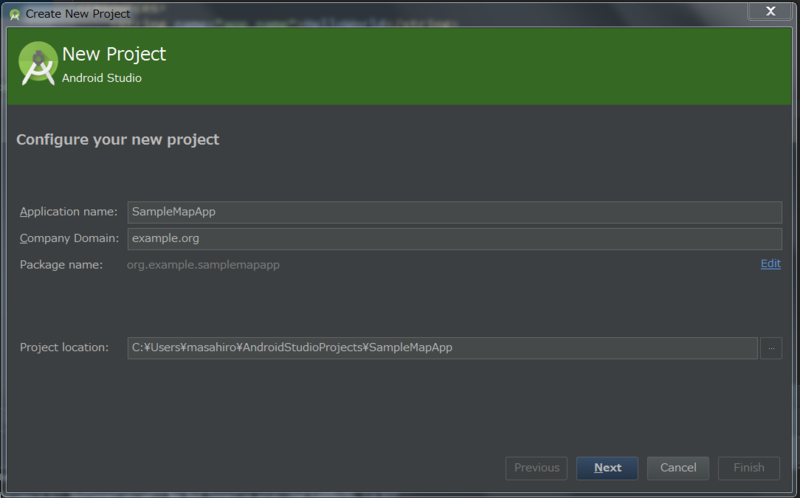Viewport: 800px width, 498px height.
Task: Click the 'Package name:' label
Action: [61, 265]
